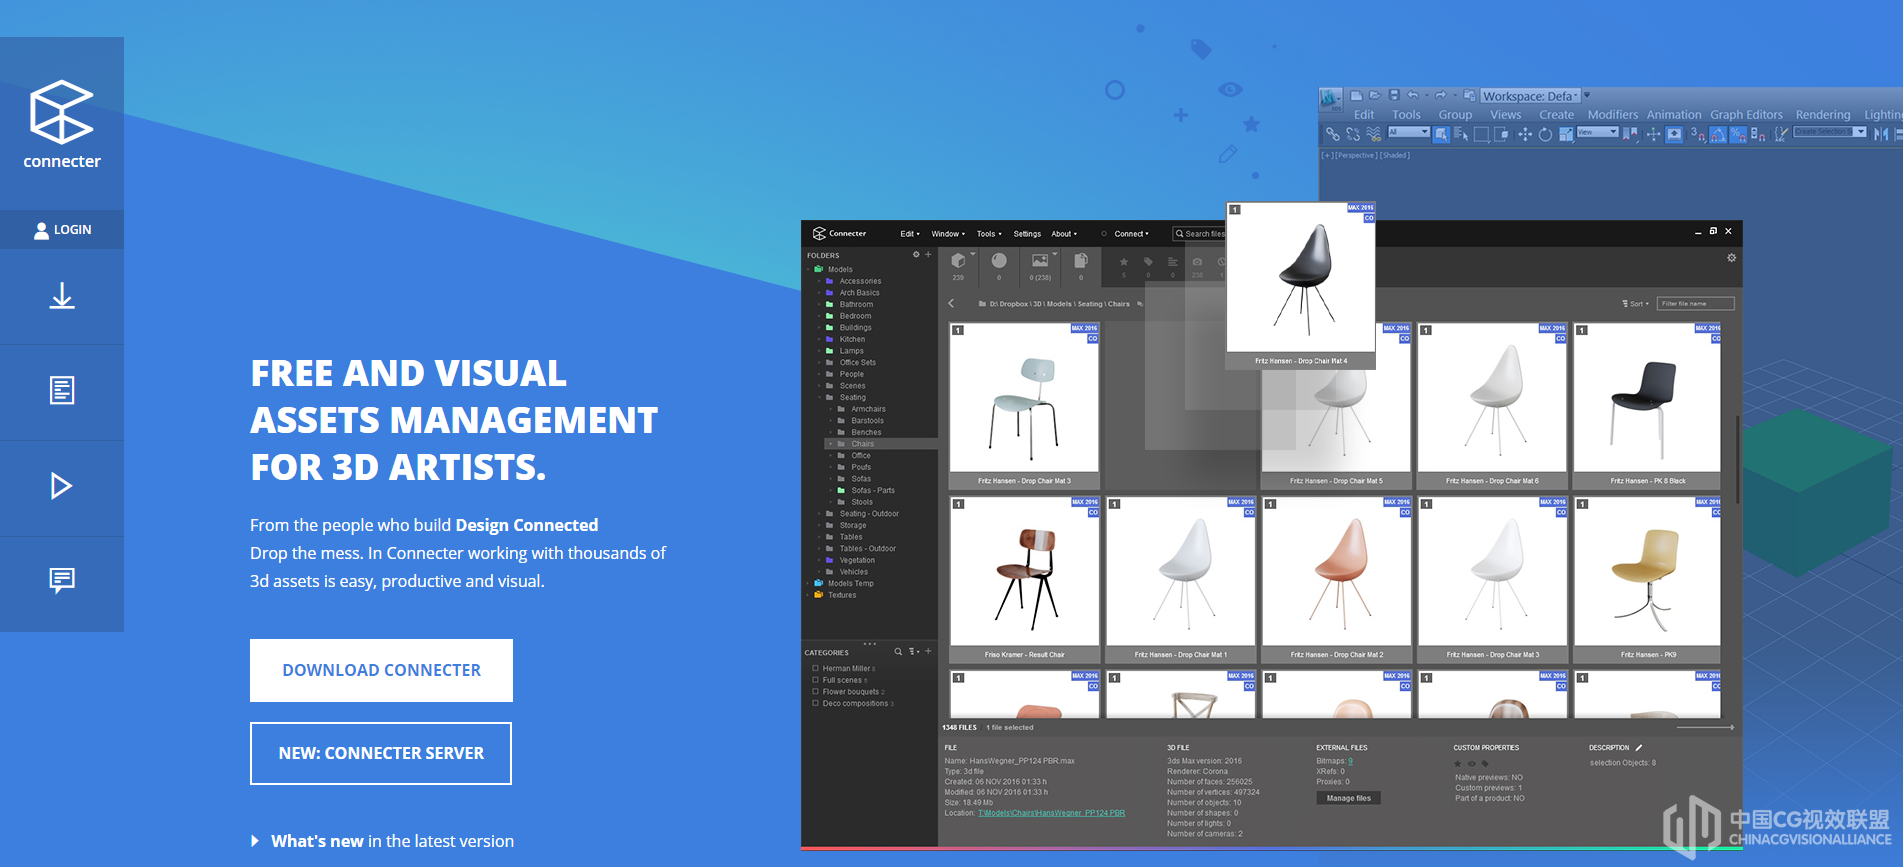Click the save icon in 3ds Max toolbar

(x=1394, y=96)
